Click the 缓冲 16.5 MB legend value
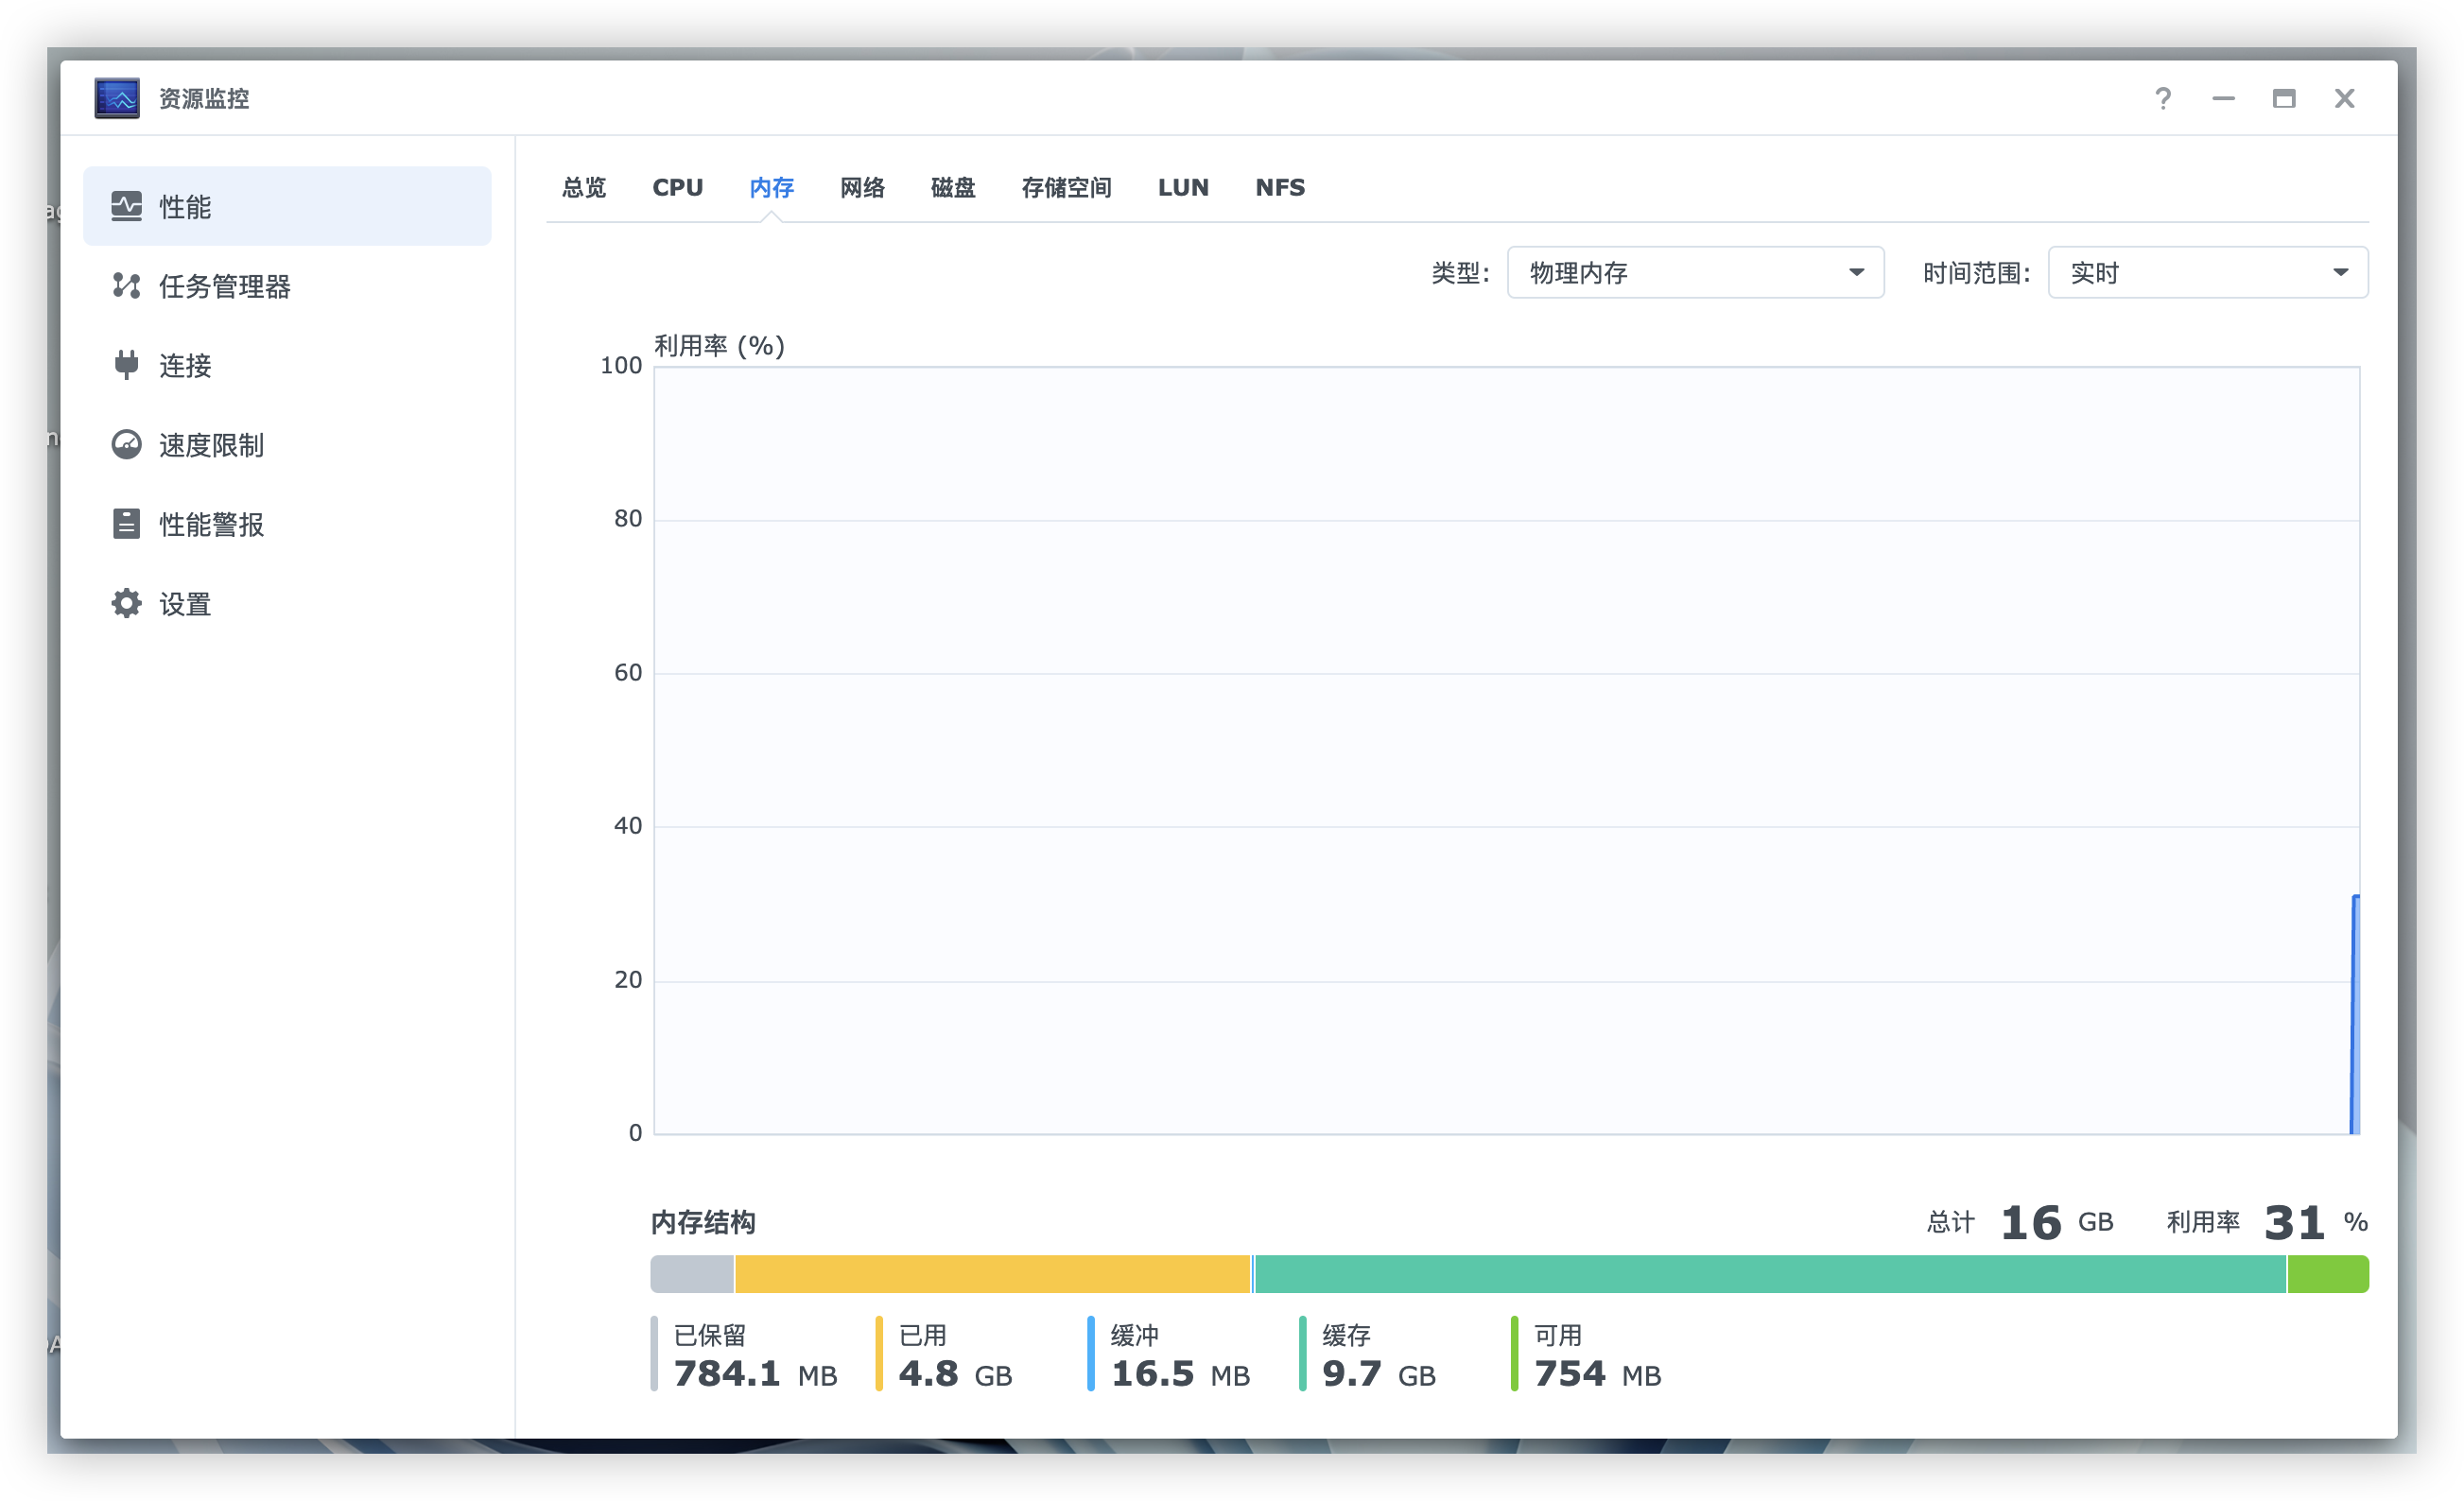The width and height of the screenshot is (2464, 1501). (x=1180, y=1374)
